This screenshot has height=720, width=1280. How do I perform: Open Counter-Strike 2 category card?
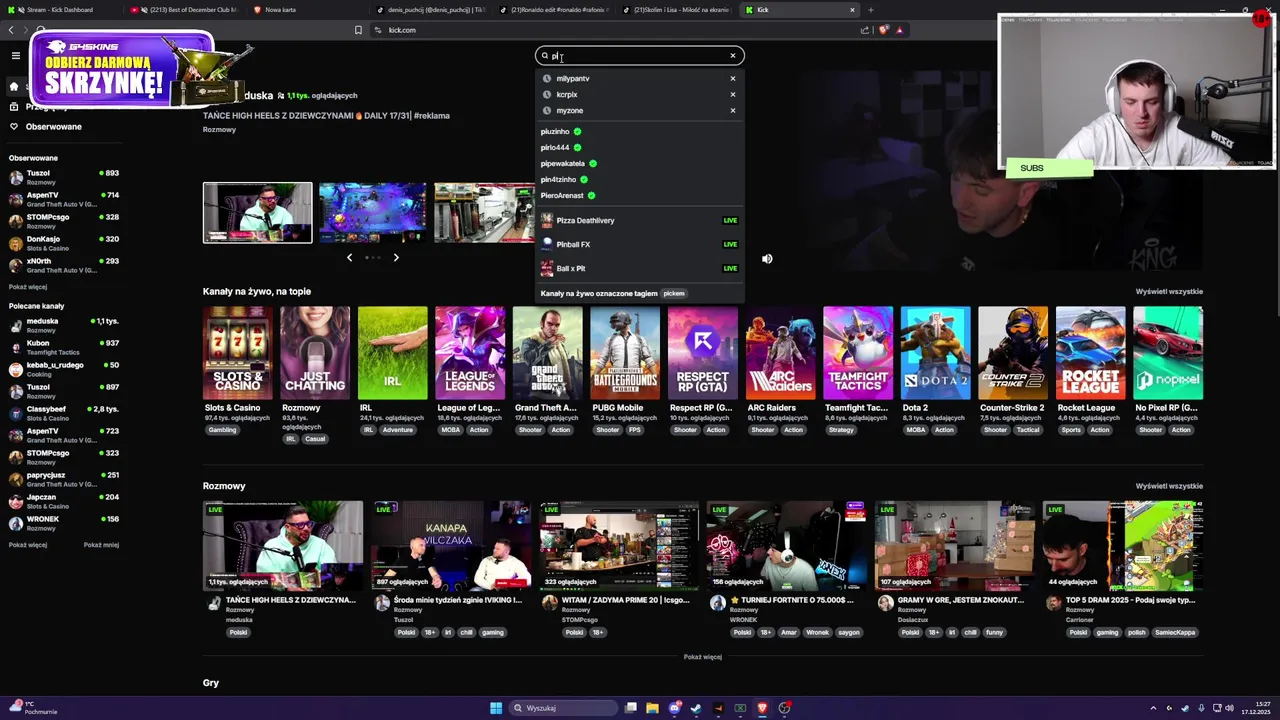point(1013,353)
